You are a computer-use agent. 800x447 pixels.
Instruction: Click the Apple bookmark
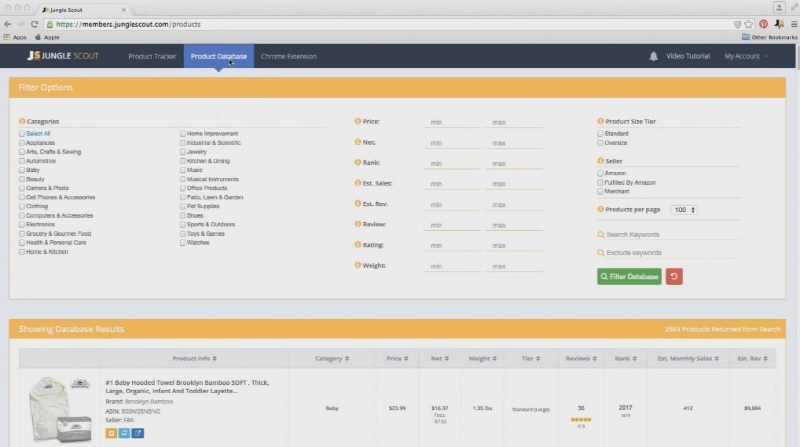pyautogui.click(x=47, y=37)
